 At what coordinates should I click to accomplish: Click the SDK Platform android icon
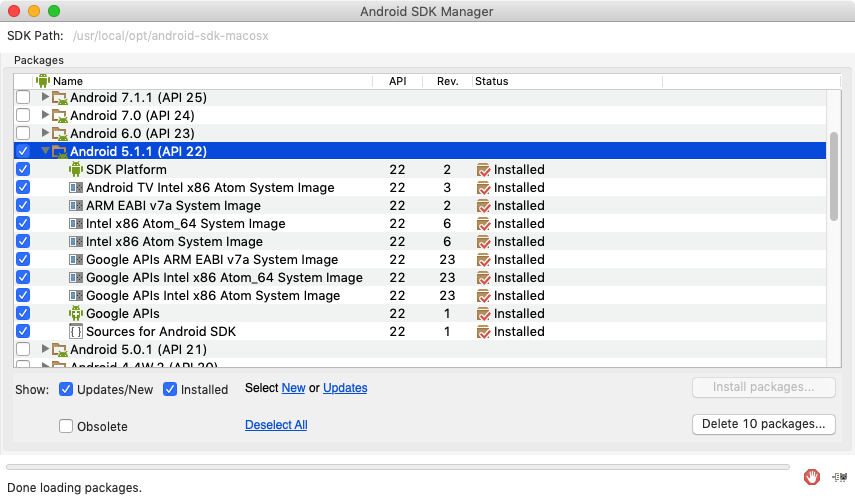(76, 170)
